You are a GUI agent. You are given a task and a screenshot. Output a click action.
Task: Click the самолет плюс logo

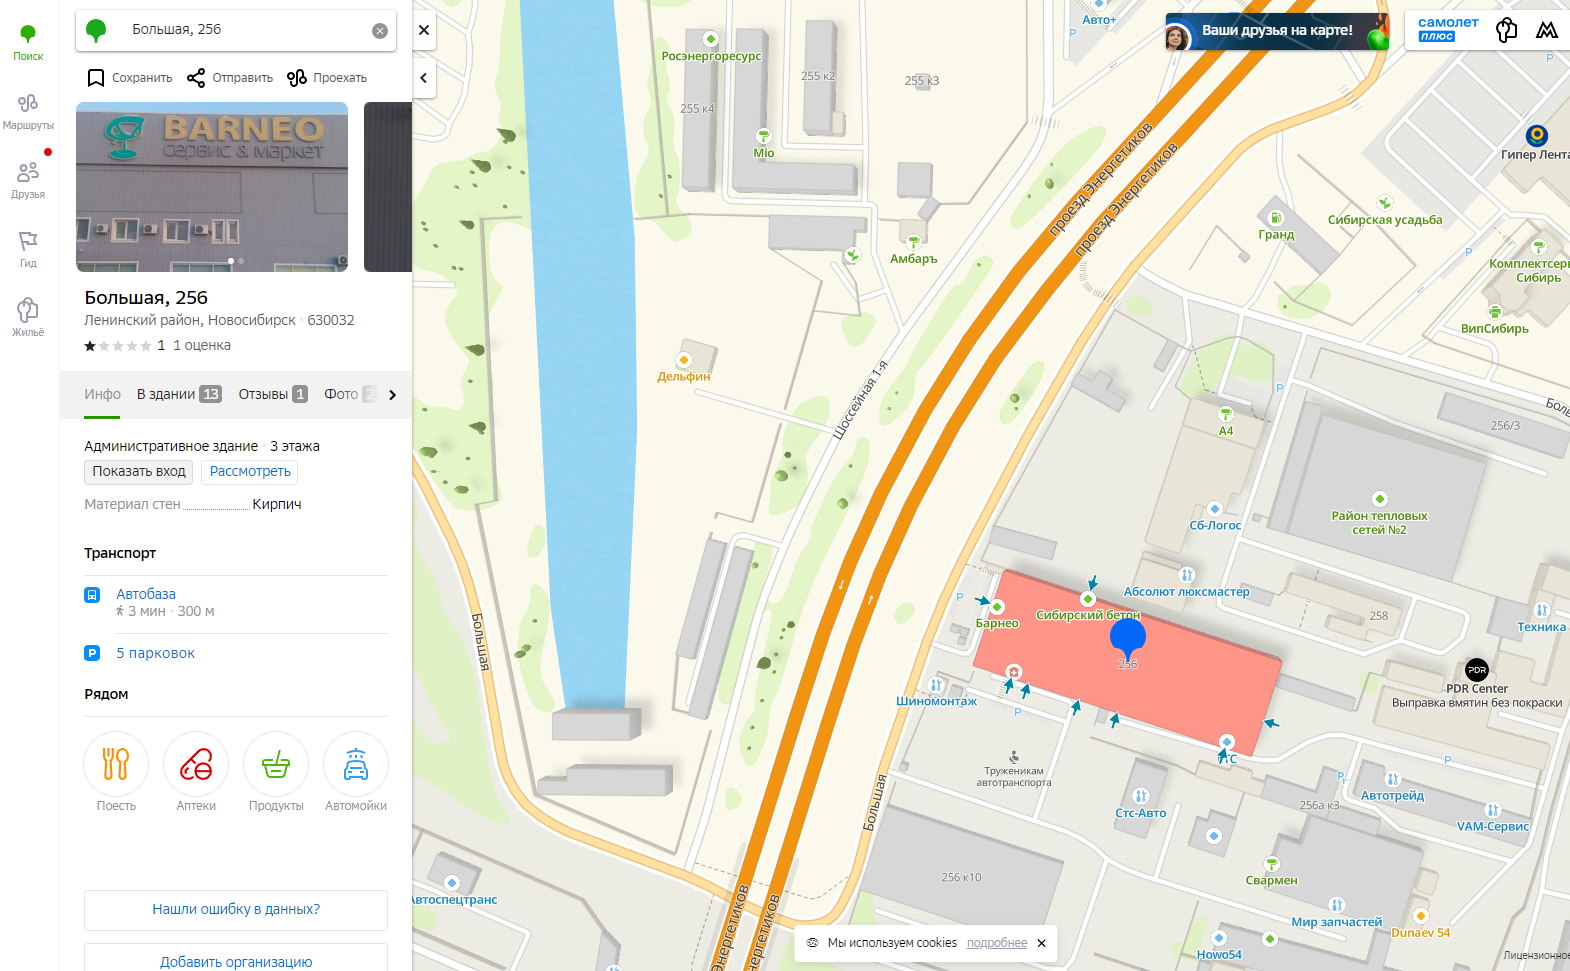coord(1448,30)
